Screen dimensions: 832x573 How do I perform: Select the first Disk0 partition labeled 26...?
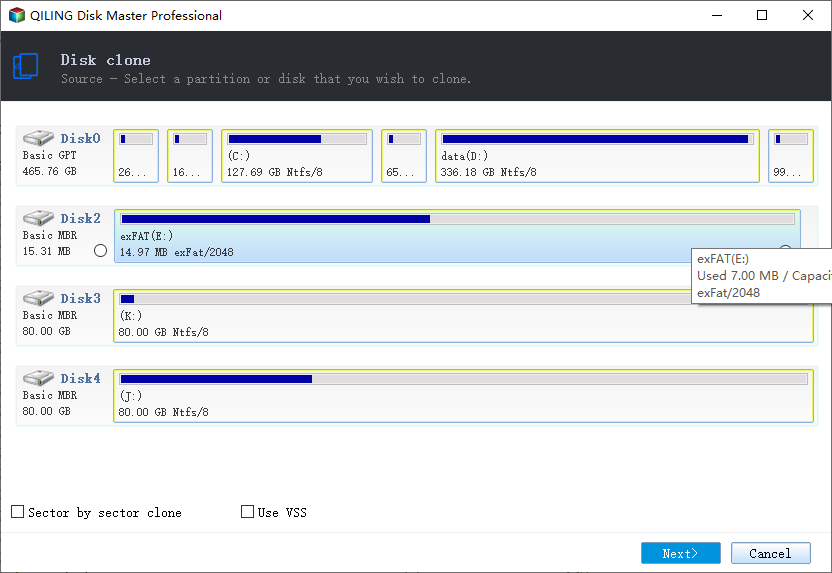click(x=136, y=156)
